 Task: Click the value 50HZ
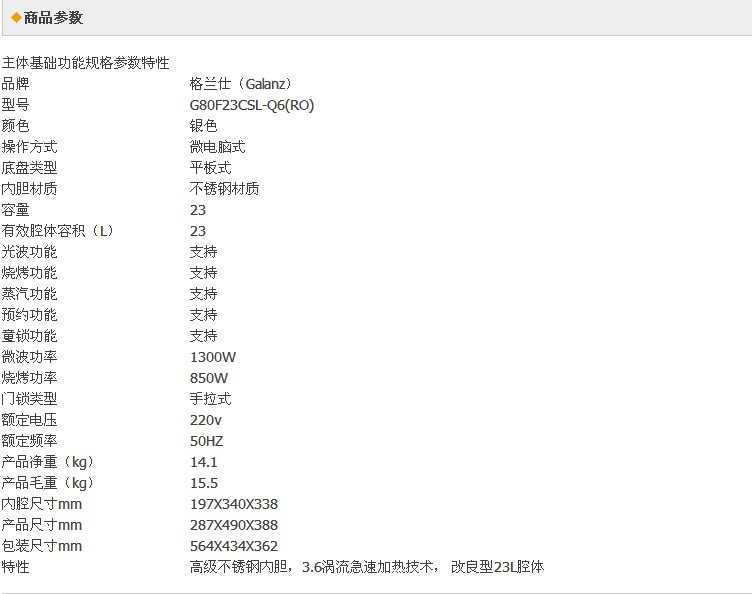(206, 442)
